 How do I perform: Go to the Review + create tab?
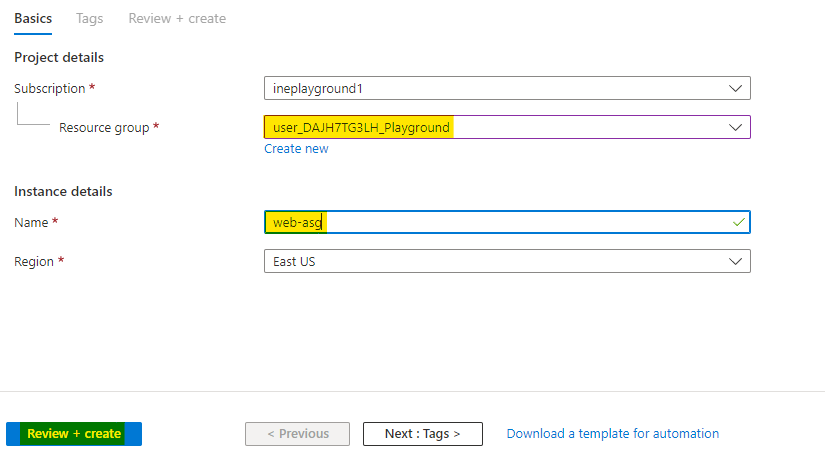coord(177,18)
